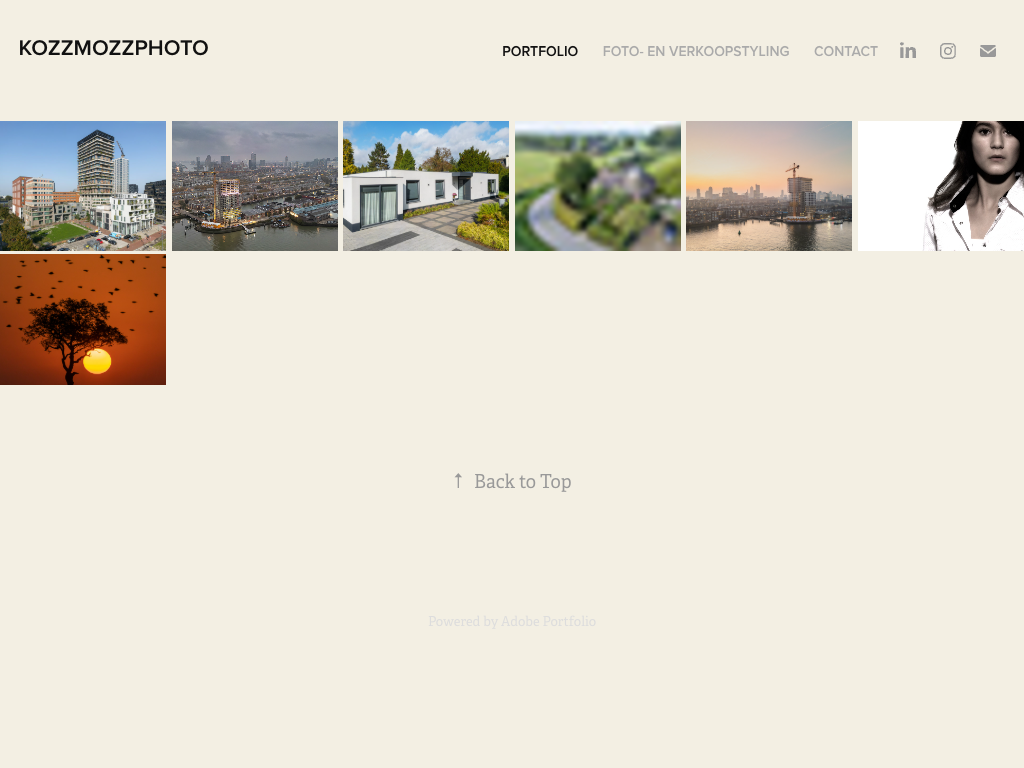Screen dimensions: 1024x768
Task: Click the construction crane in the sunset photo
Action: pos(793,187)
